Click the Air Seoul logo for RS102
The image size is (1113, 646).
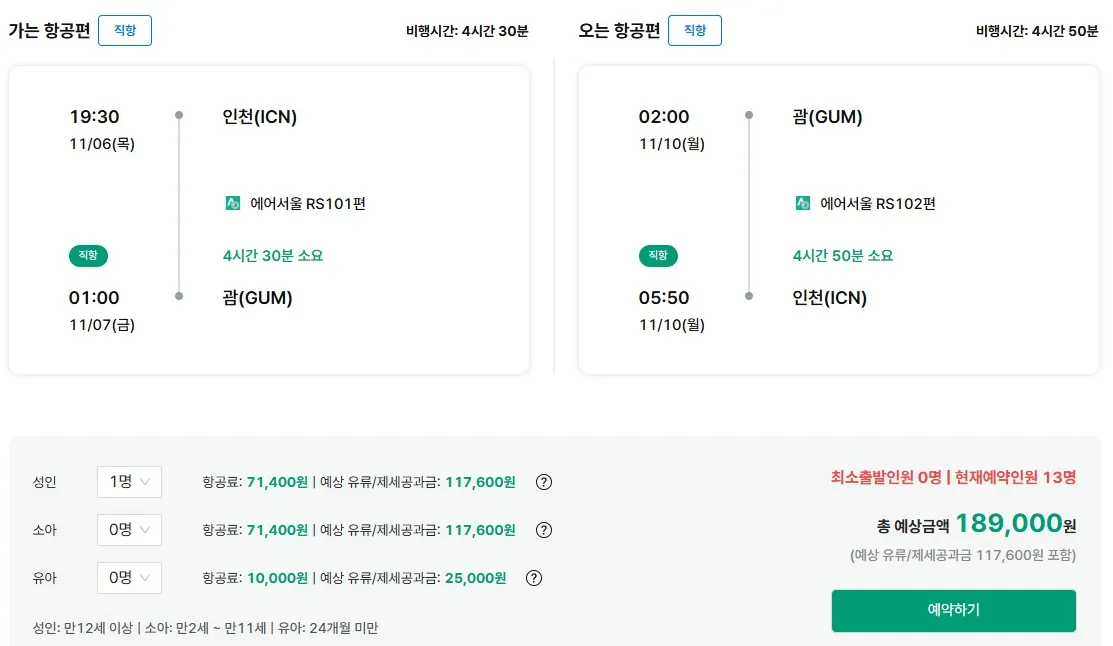803,204
